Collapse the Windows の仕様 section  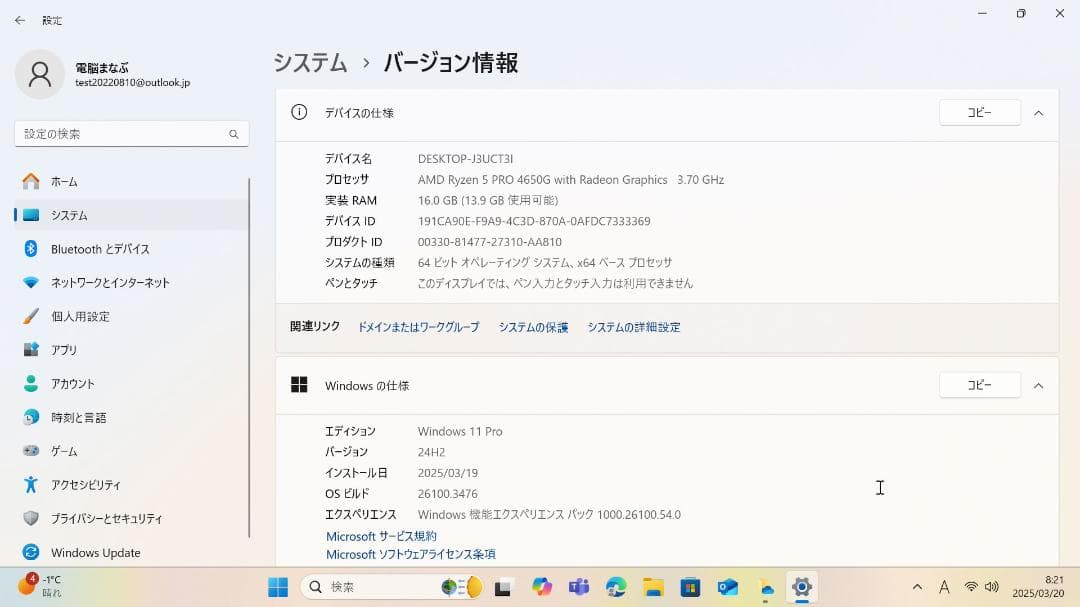coord(1038,385)
